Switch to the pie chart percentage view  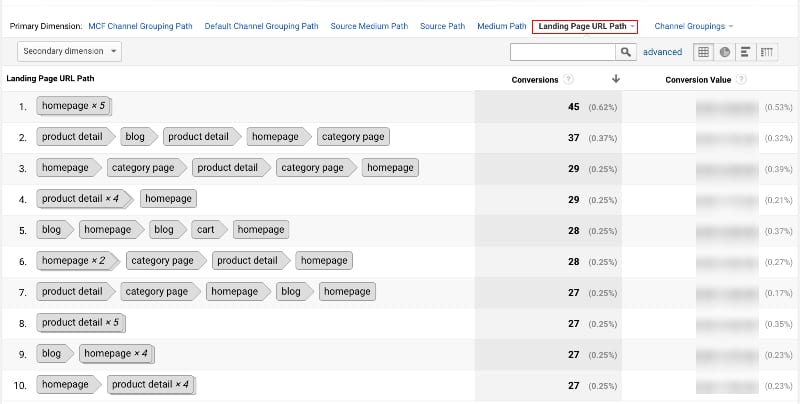(724, 52)
